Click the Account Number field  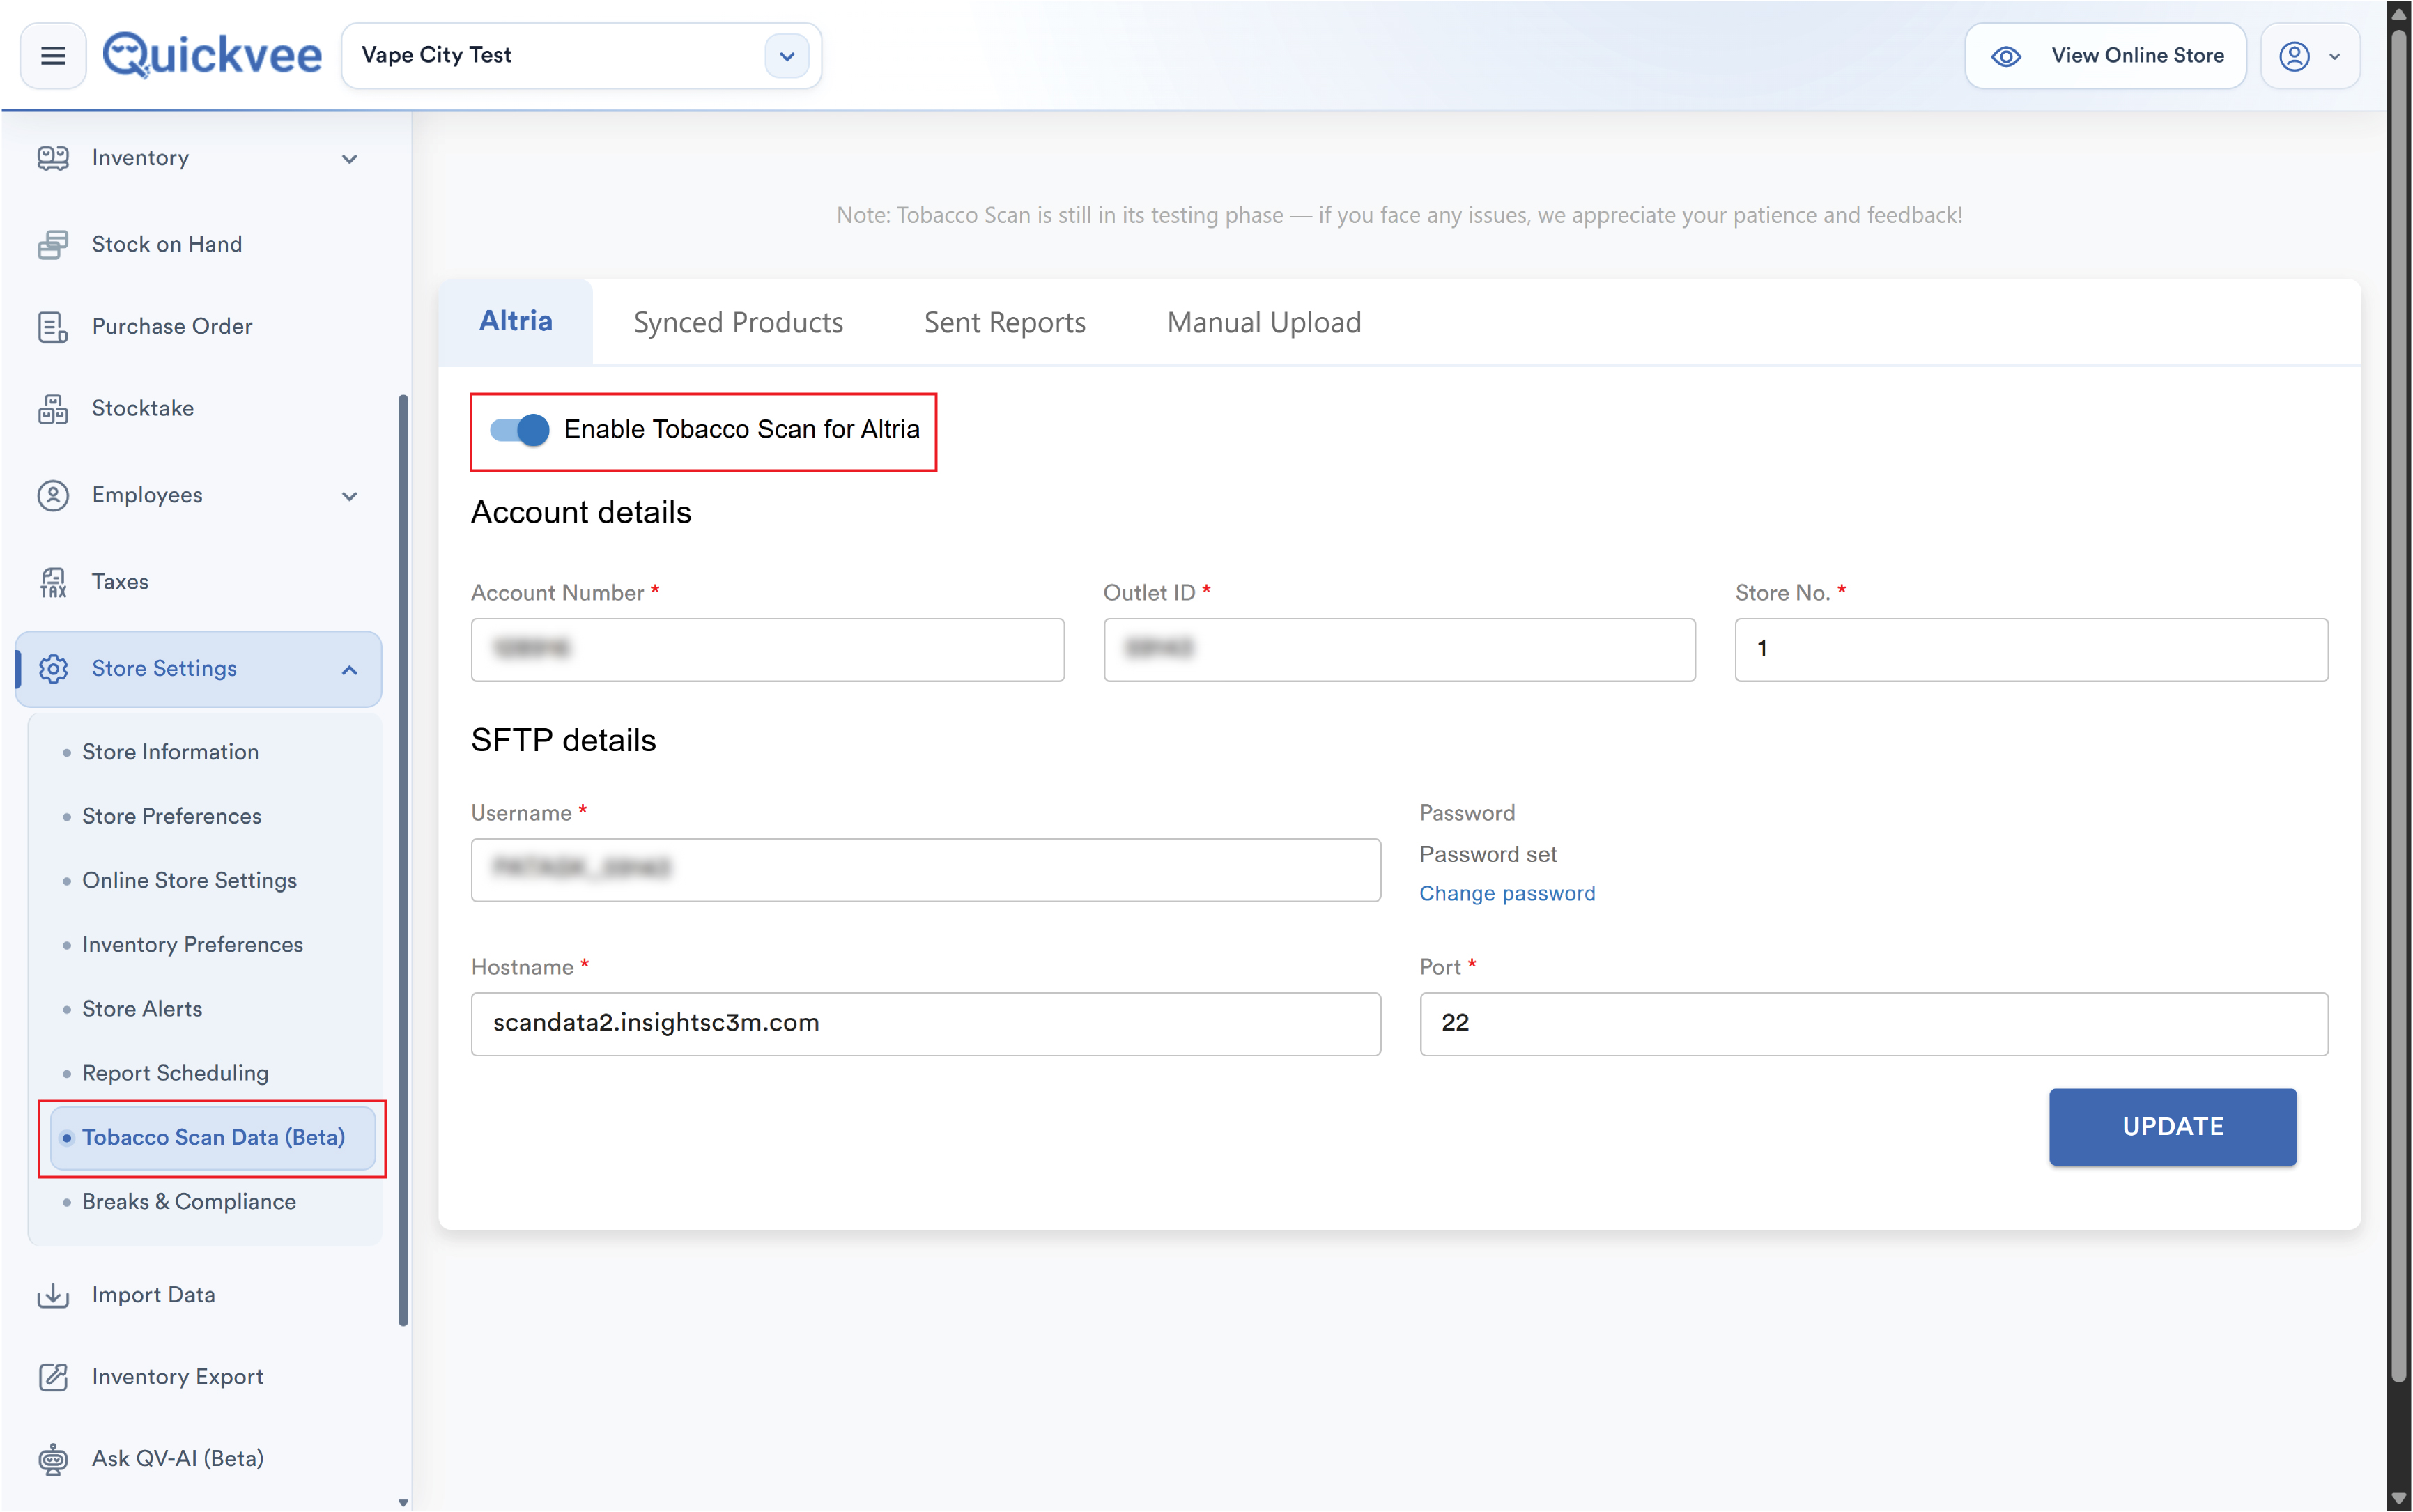(767, 650)
